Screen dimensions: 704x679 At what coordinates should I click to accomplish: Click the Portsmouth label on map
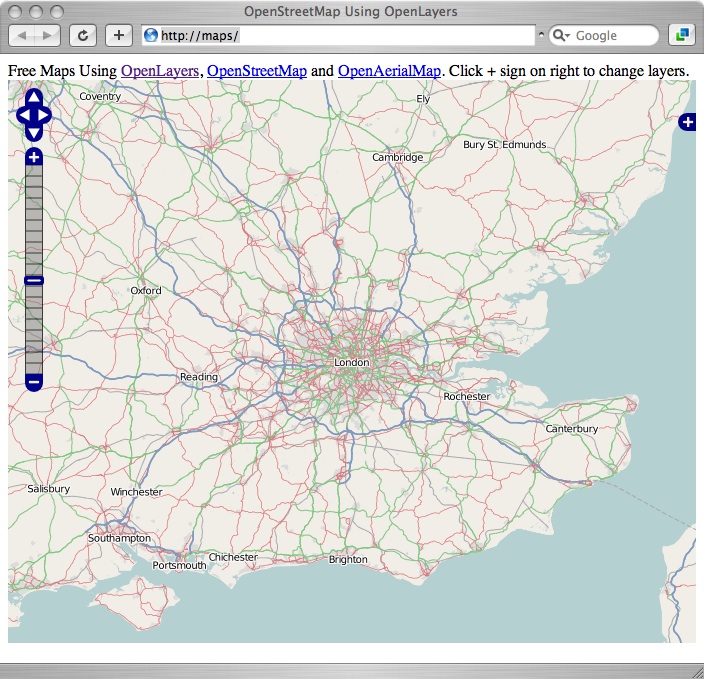click(x=179, y=565)
